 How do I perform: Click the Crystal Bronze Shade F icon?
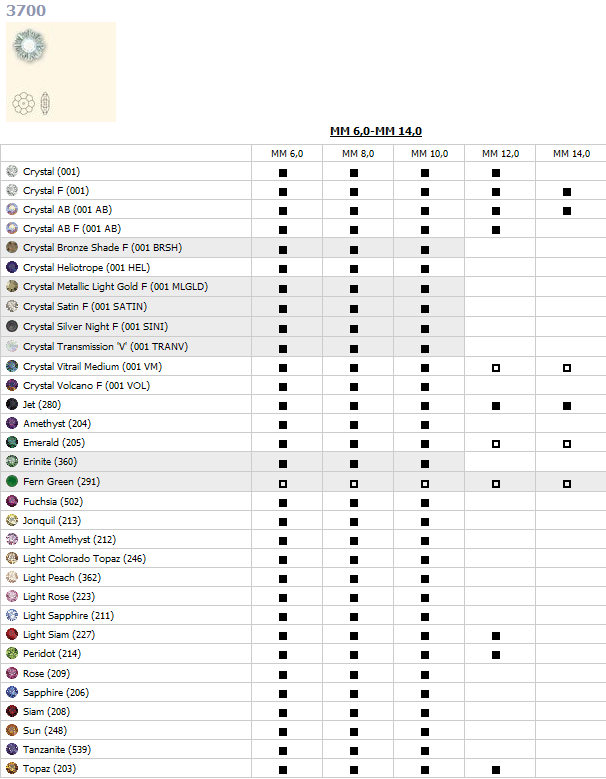pyautogui.click(x=12, y=247)
